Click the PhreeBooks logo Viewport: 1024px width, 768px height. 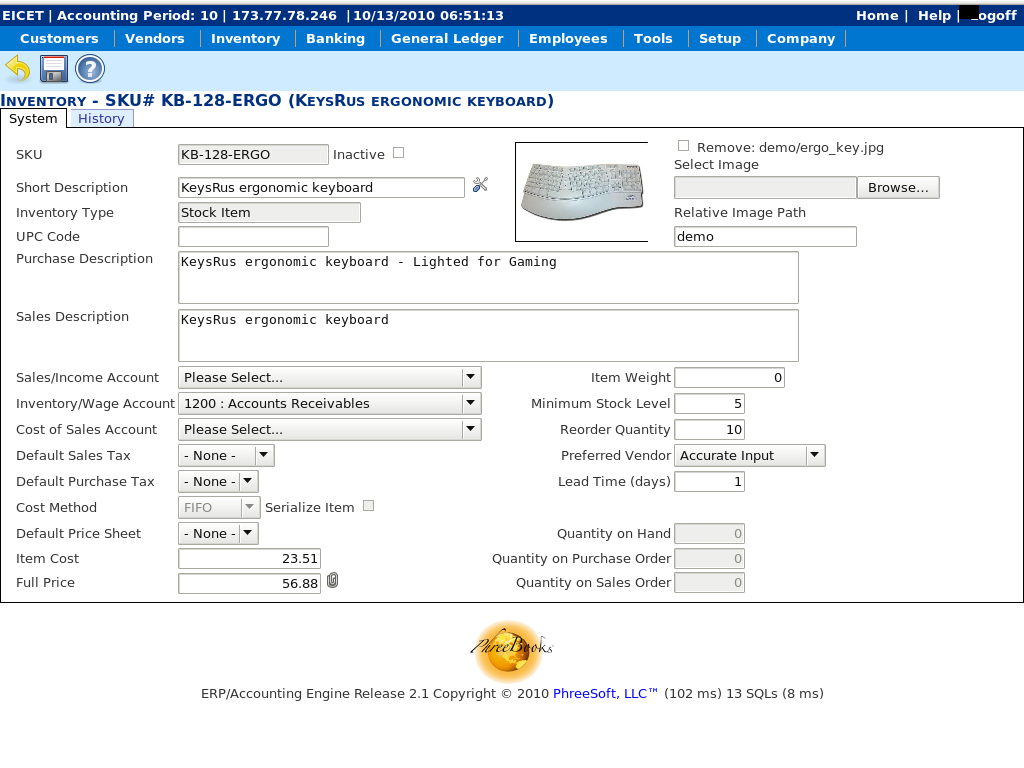click(511, 650)
